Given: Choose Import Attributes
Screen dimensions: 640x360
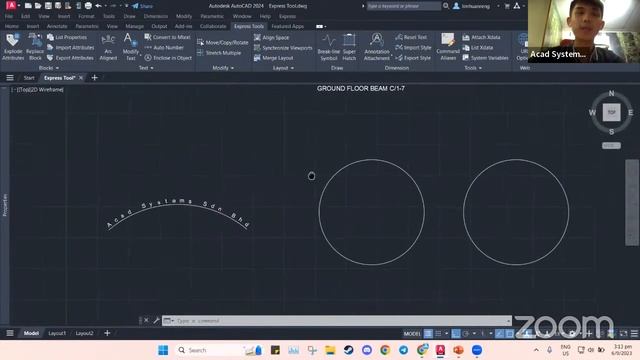Looking at the screenshot, I should pyautogui.click(x=70, y=47).
